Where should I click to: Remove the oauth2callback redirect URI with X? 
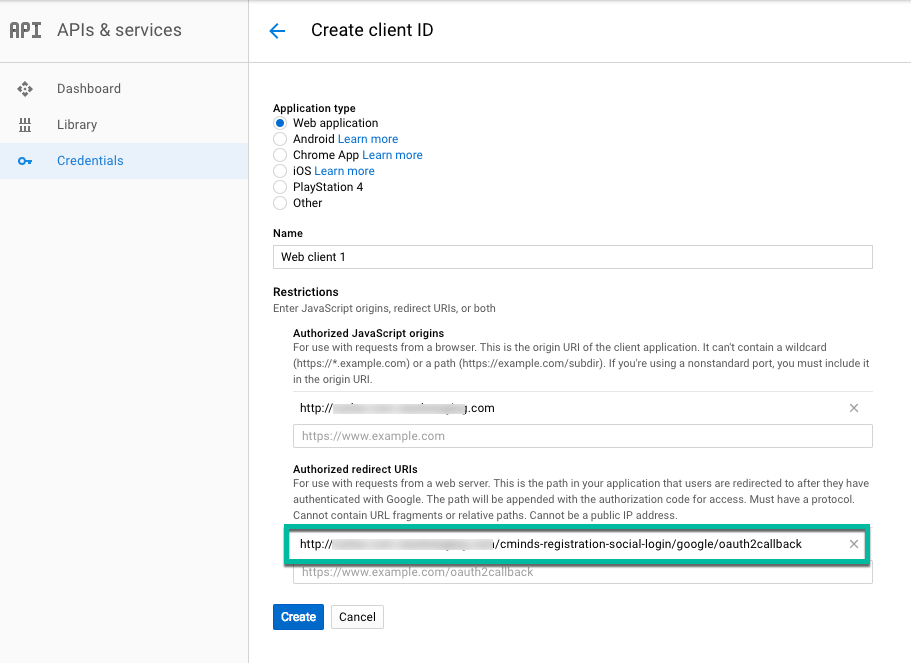tap(853, 544)
